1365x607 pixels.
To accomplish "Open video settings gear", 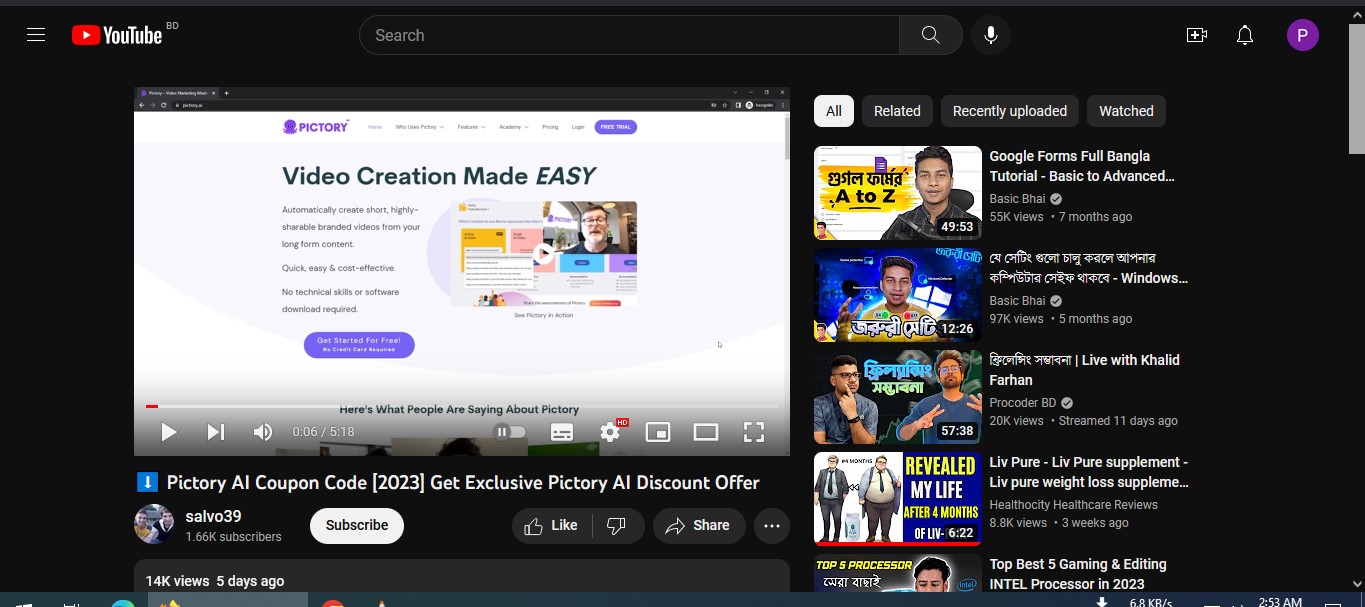I will pyautogui.click(x=610, y=432).
